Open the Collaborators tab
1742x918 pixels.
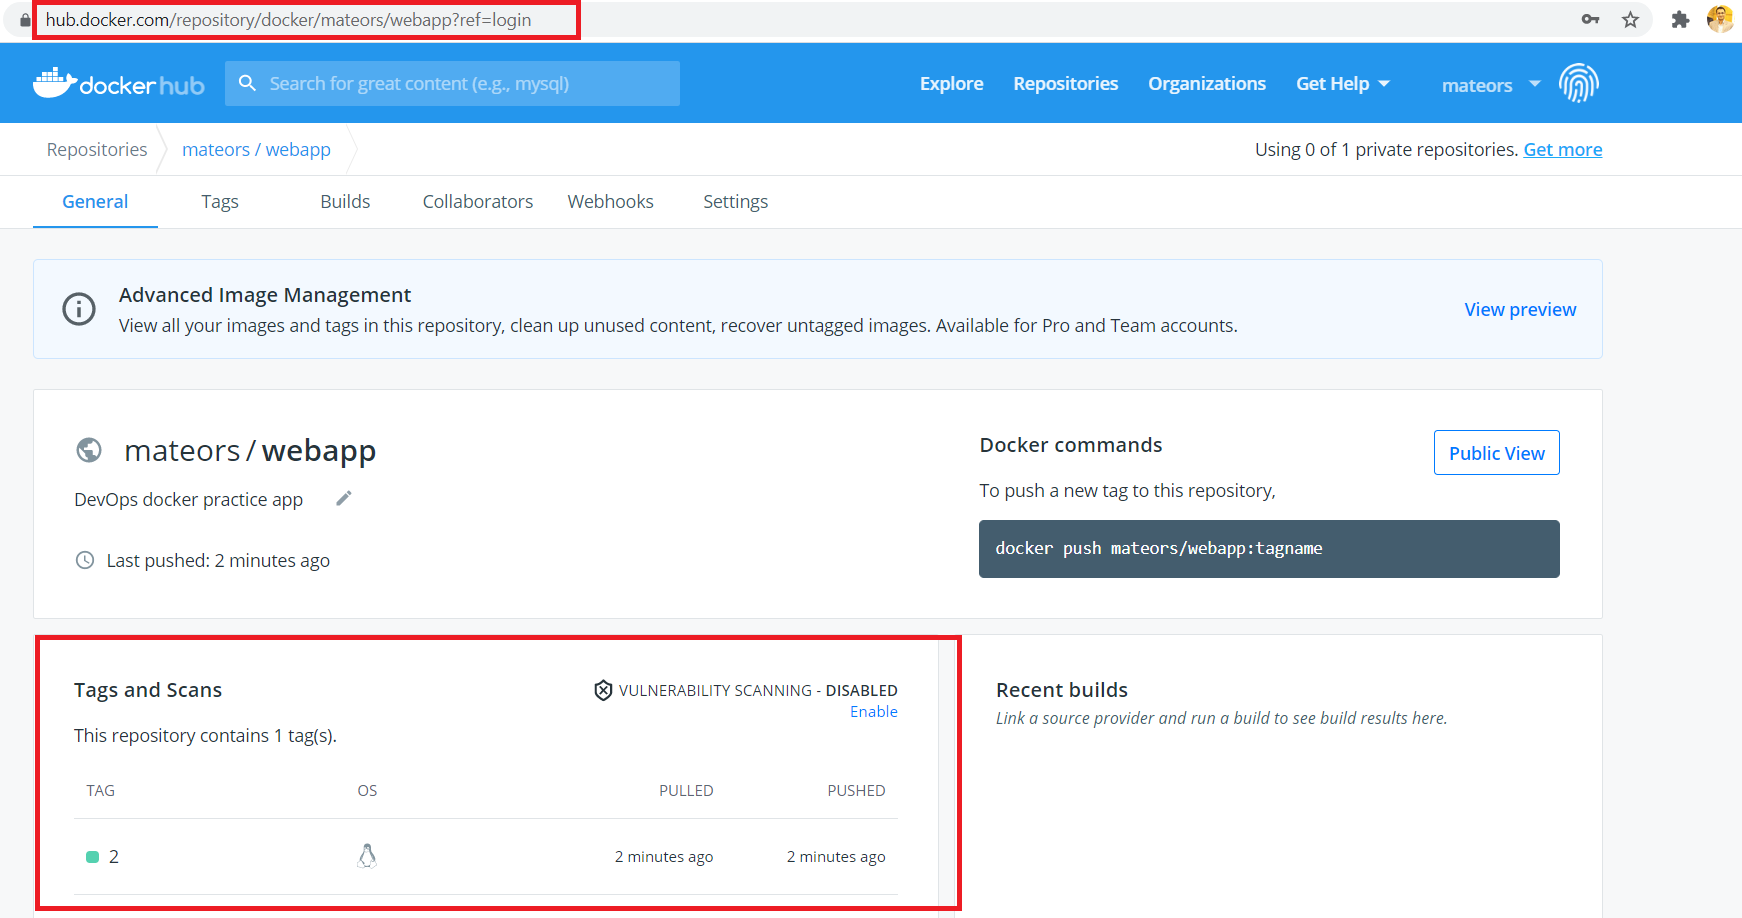(478, 201)
